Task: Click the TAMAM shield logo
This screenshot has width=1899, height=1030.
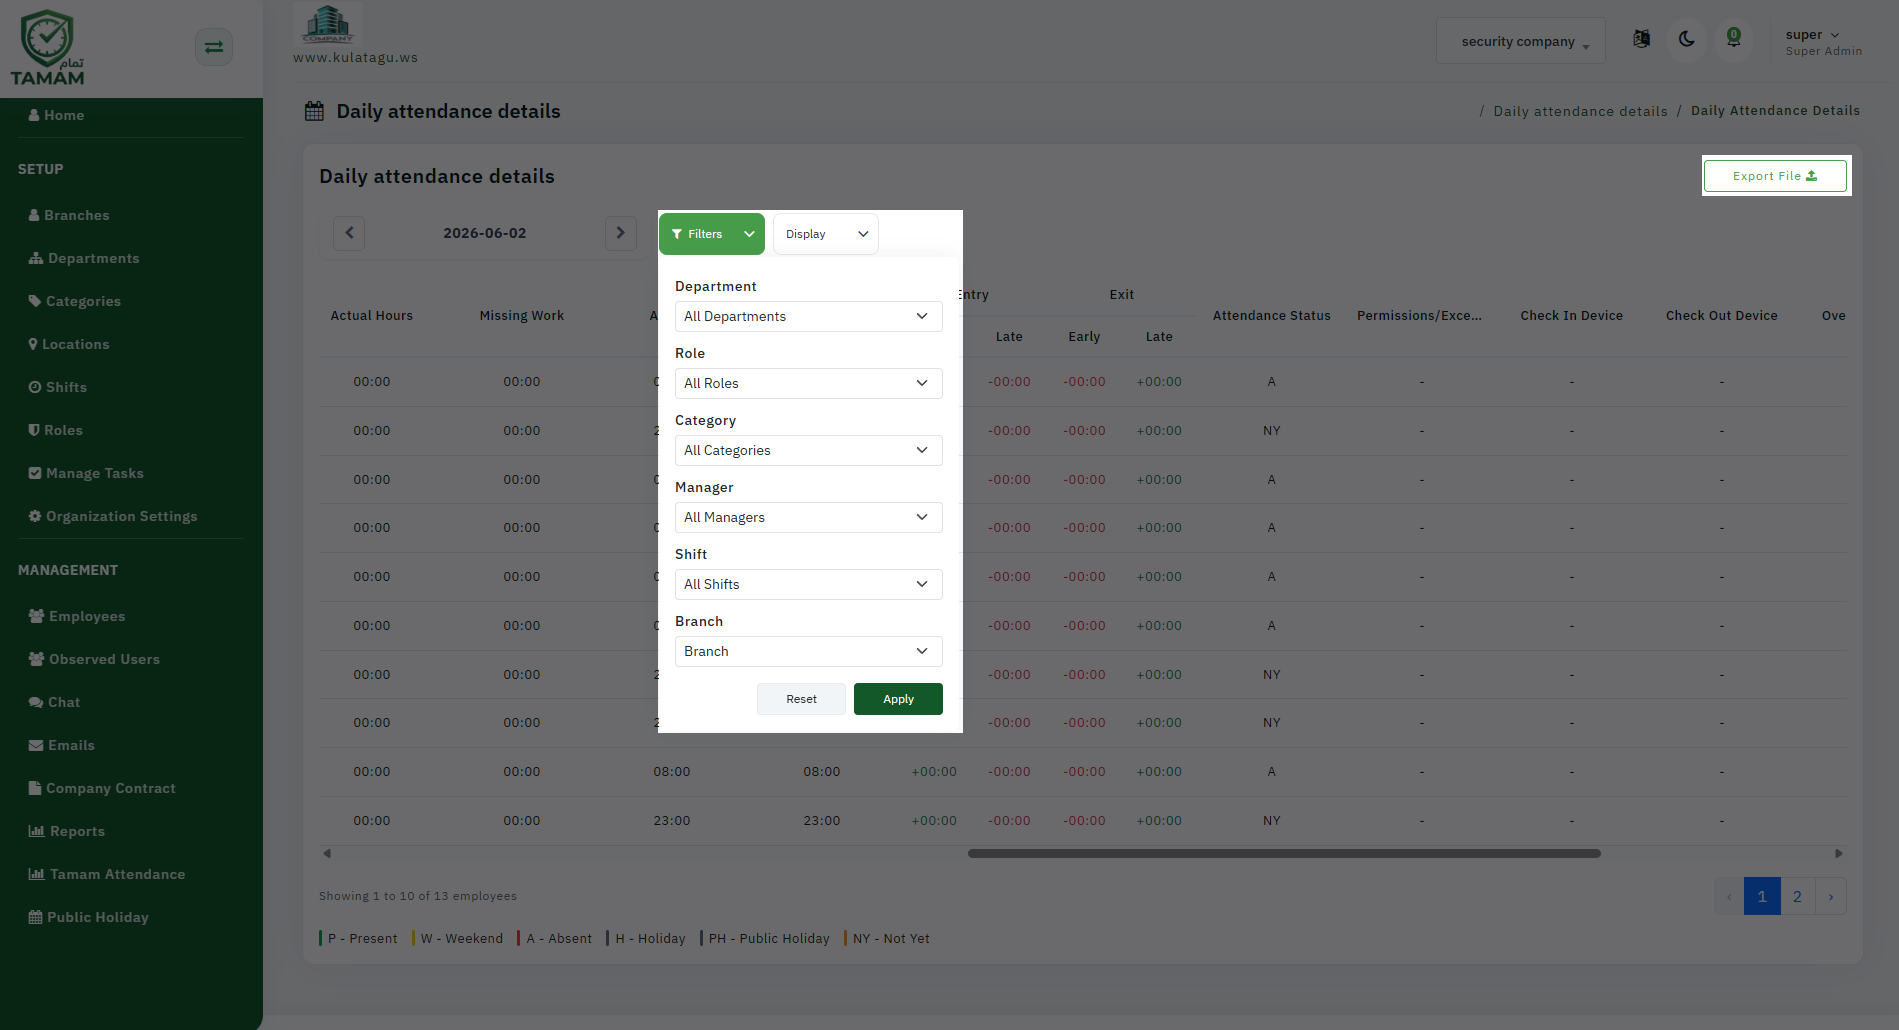Action: tap(47, 47)
